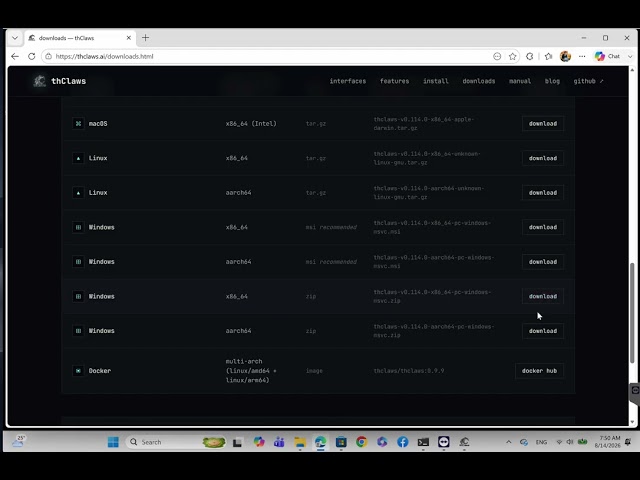Close the downloads — thClaws tab
The width and height of the screenshot is (640, 480).
click(129, 38)
